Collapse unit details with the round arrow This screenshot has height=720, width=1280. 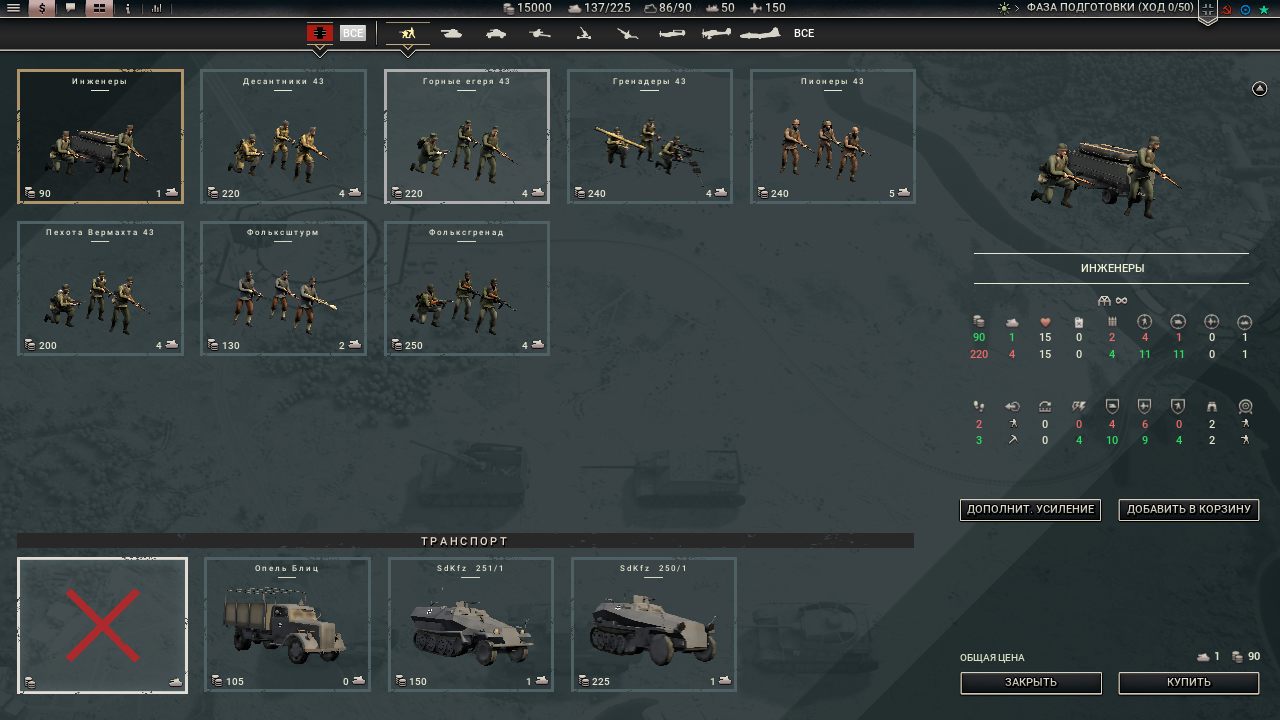coord(1259,89)
